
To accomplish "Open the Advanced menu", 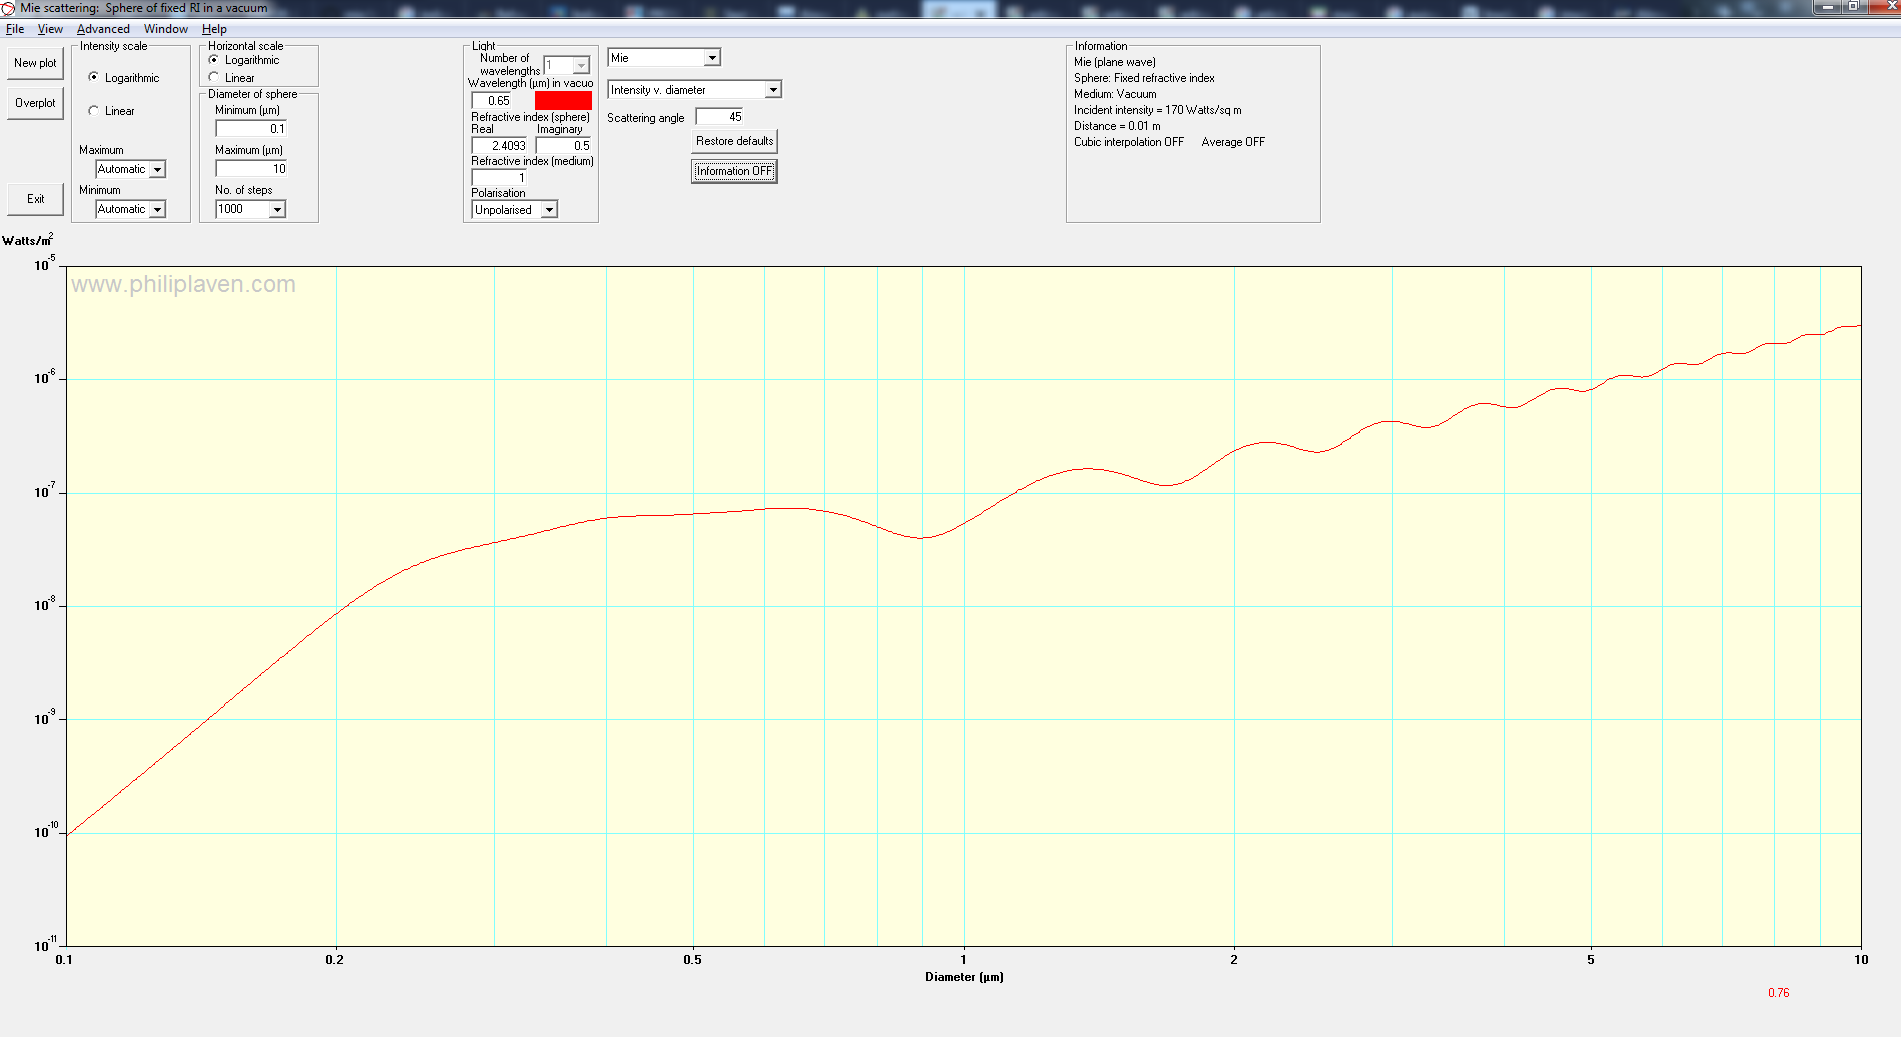I will coord(103,29).
